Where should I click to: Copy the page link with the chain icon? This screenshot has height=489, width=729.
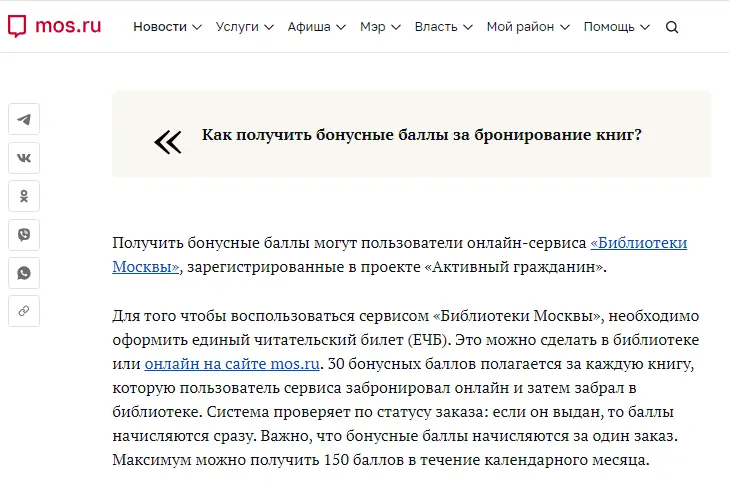tap(24, 311)
